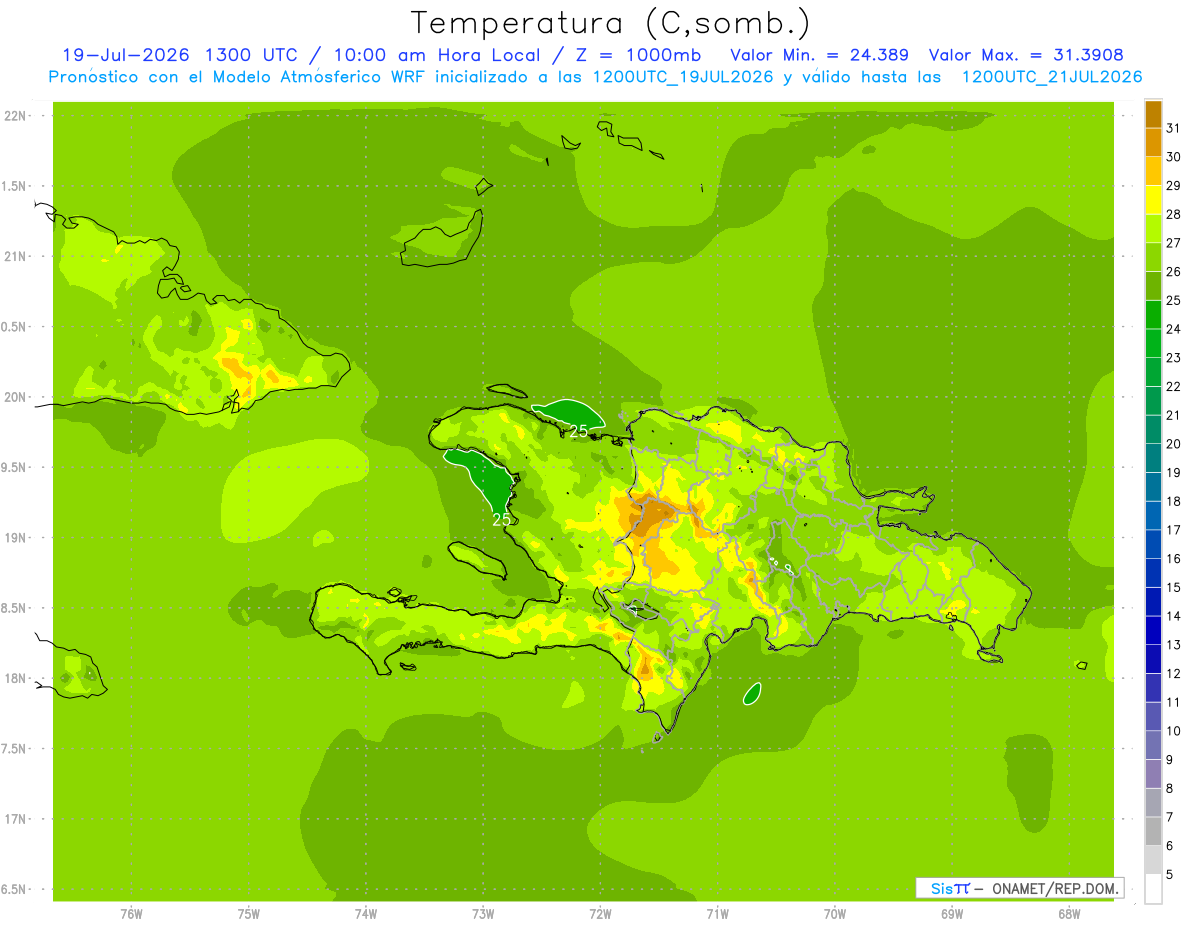Click the longitude axis label "72W"
The height and width of the screenshot is (927, 1200).
600,914
